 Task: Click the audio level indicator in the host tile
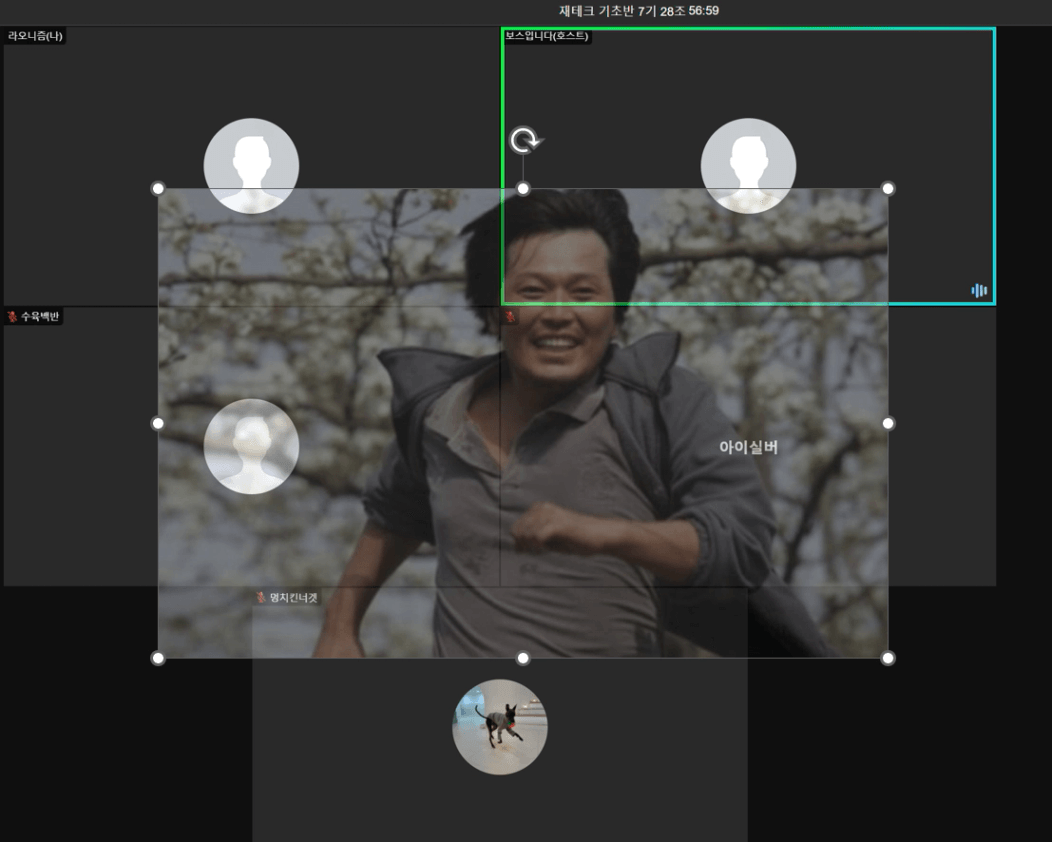coord(979,290)
